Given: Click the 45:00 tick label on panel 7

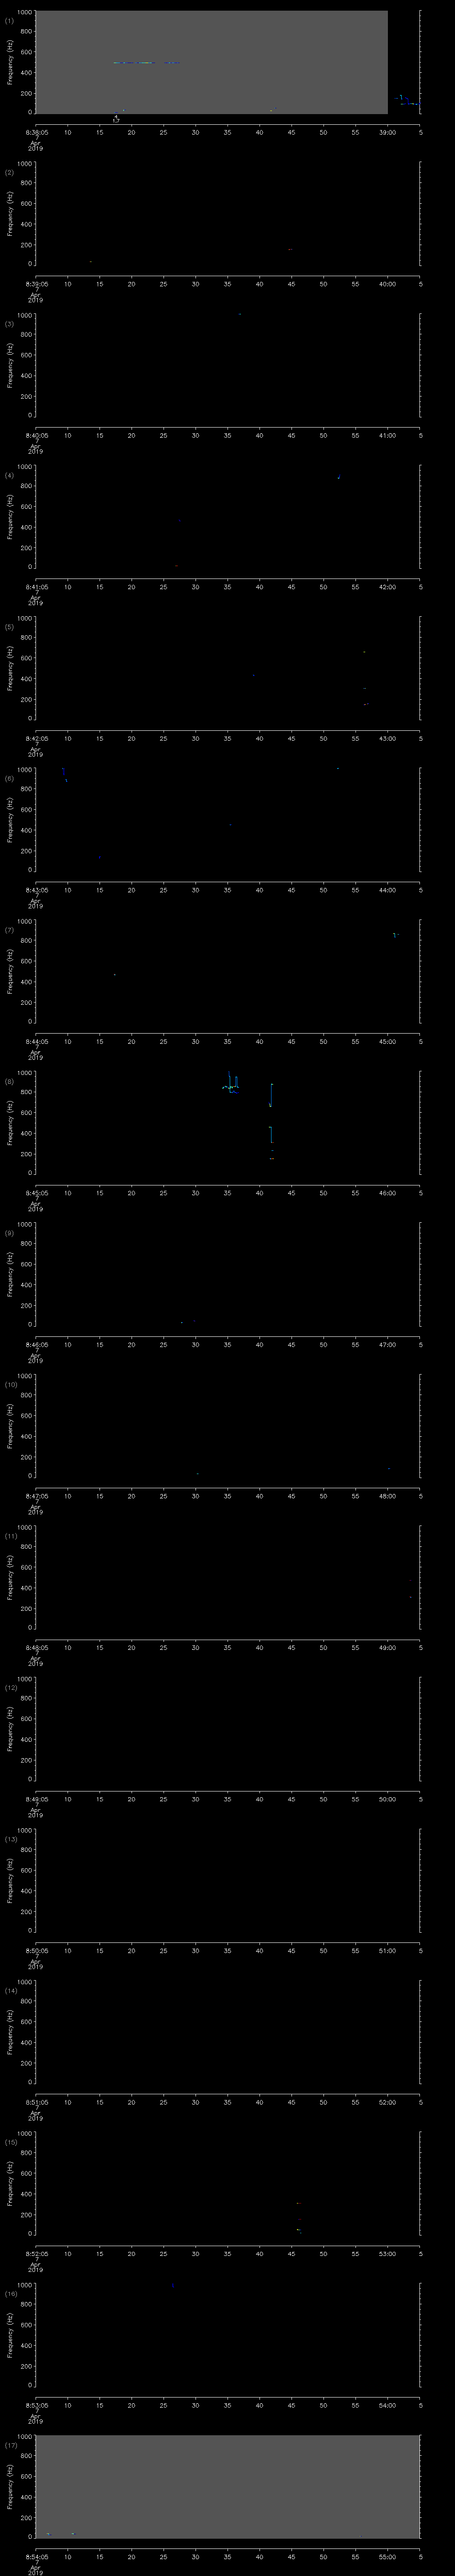Looking at the screenshot, I should [387, 1041].
